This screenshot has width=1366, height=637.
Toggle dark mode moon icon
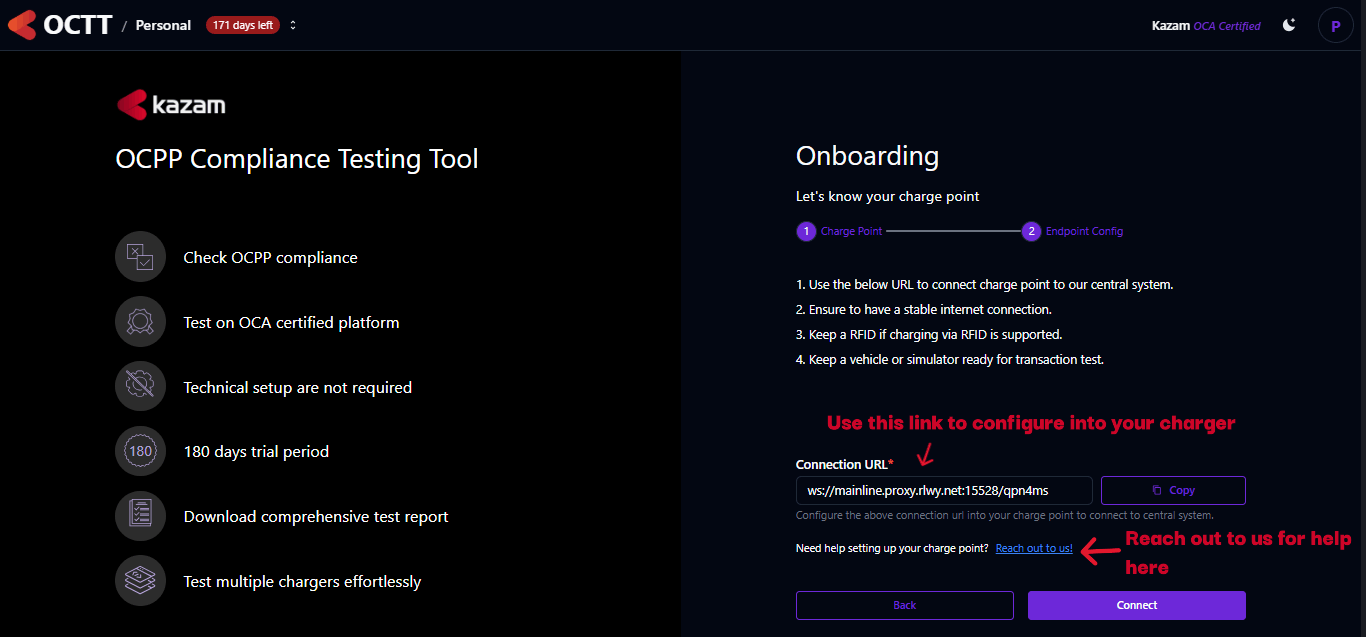(1289, 25)
